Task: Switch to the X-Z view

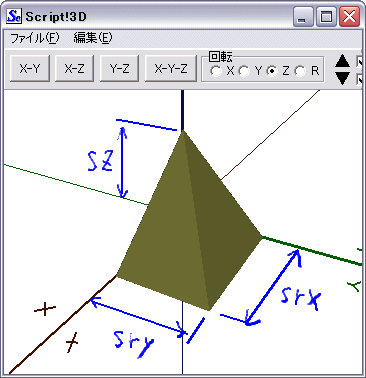Action: tap(74, 69)
